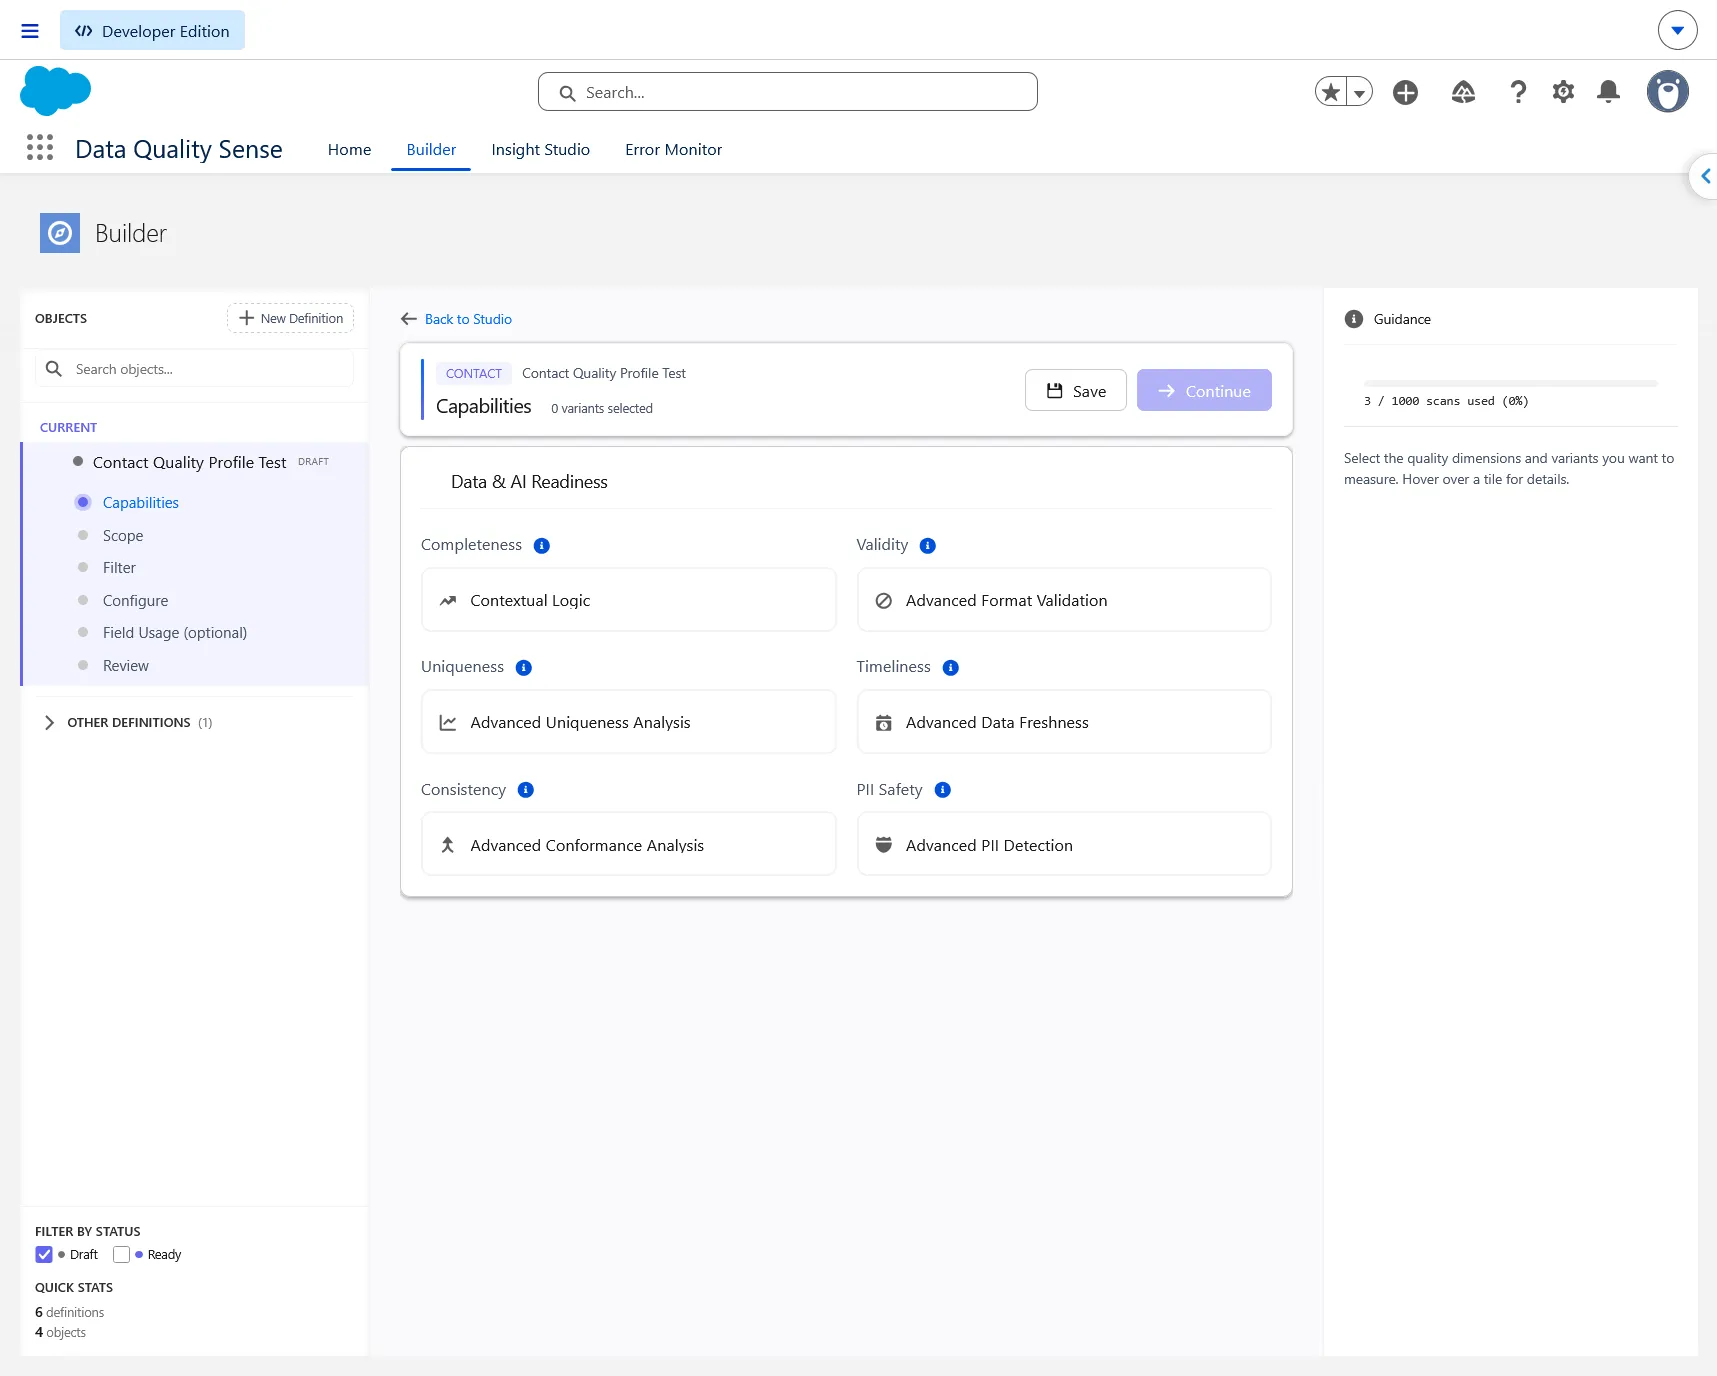The width and height of the screenshot is (1717, 1376).
Task: Click the Salesforce cloud logo
Action: click(55, 91)
